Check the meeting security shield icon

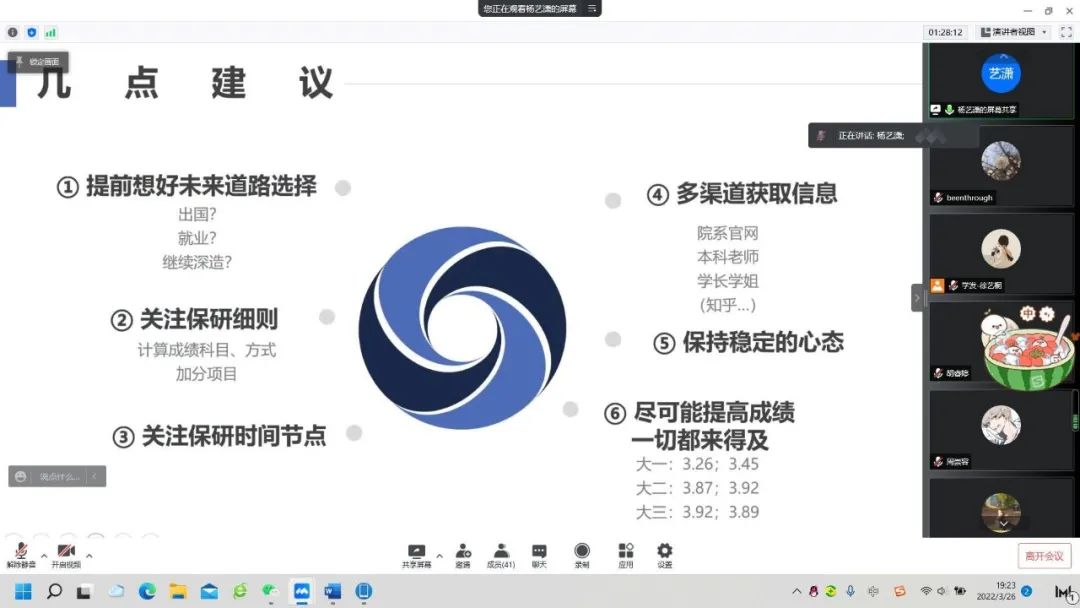(32, 32)
